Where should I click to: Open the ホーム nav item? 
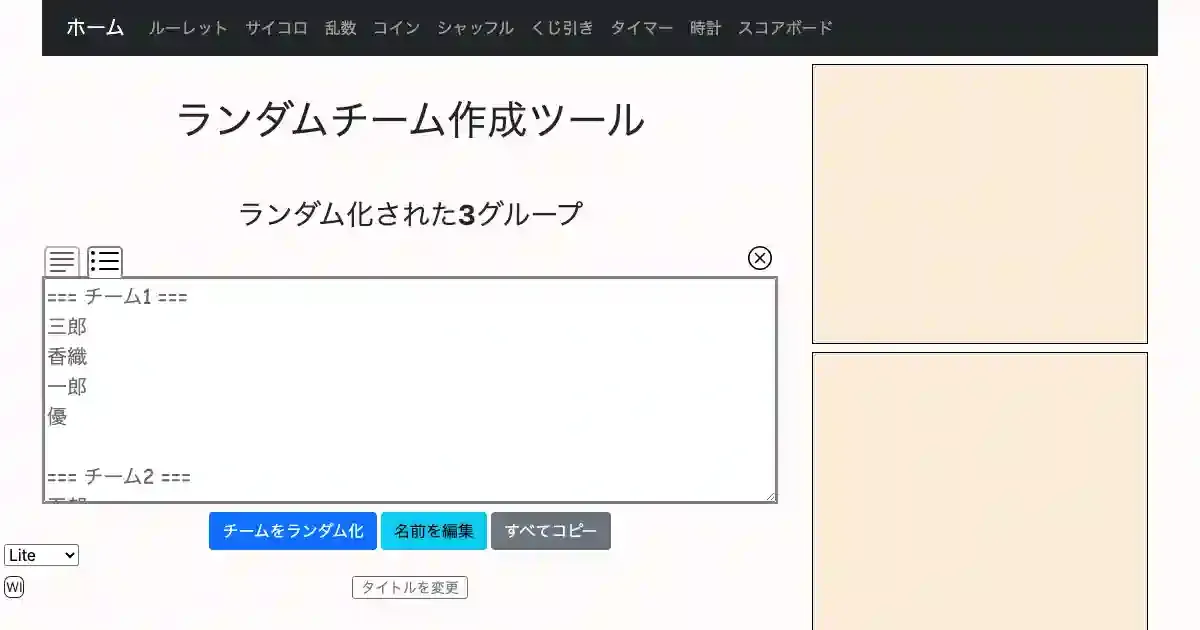pos(95,28)
